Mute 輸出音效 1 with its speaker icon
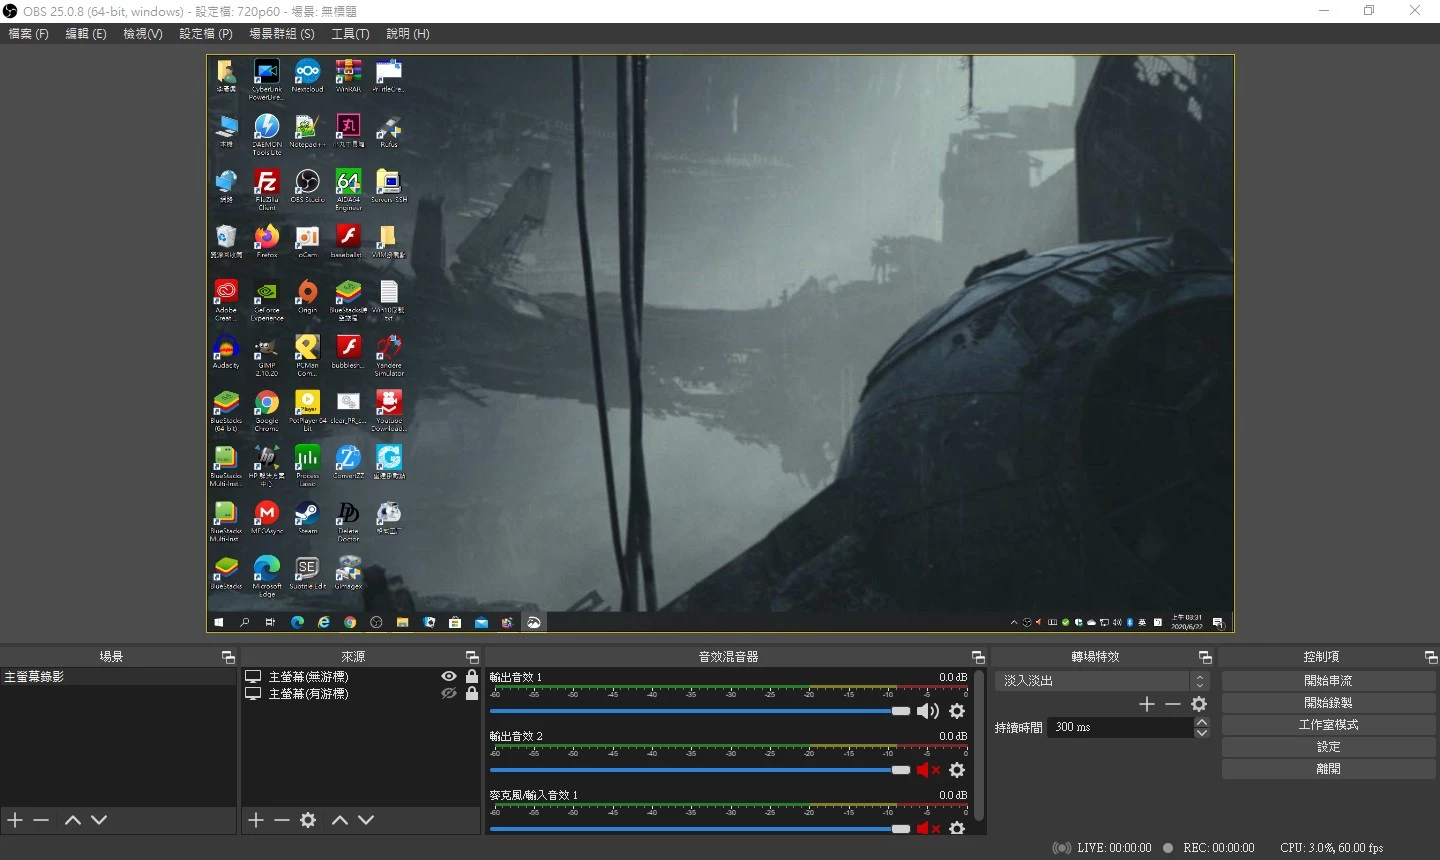This screenshot has height=860, width=1440. [x=928, y=711]
